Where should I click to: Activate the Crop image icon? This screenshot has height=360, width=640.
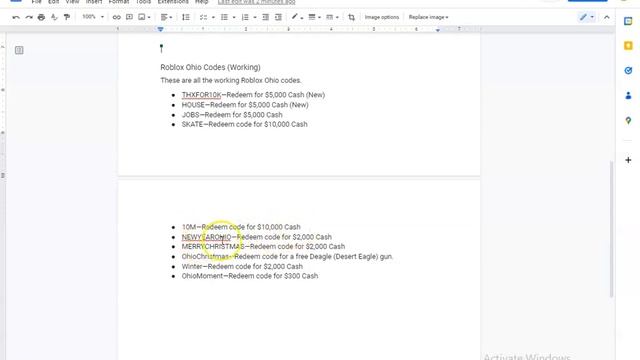coord(351,17)
